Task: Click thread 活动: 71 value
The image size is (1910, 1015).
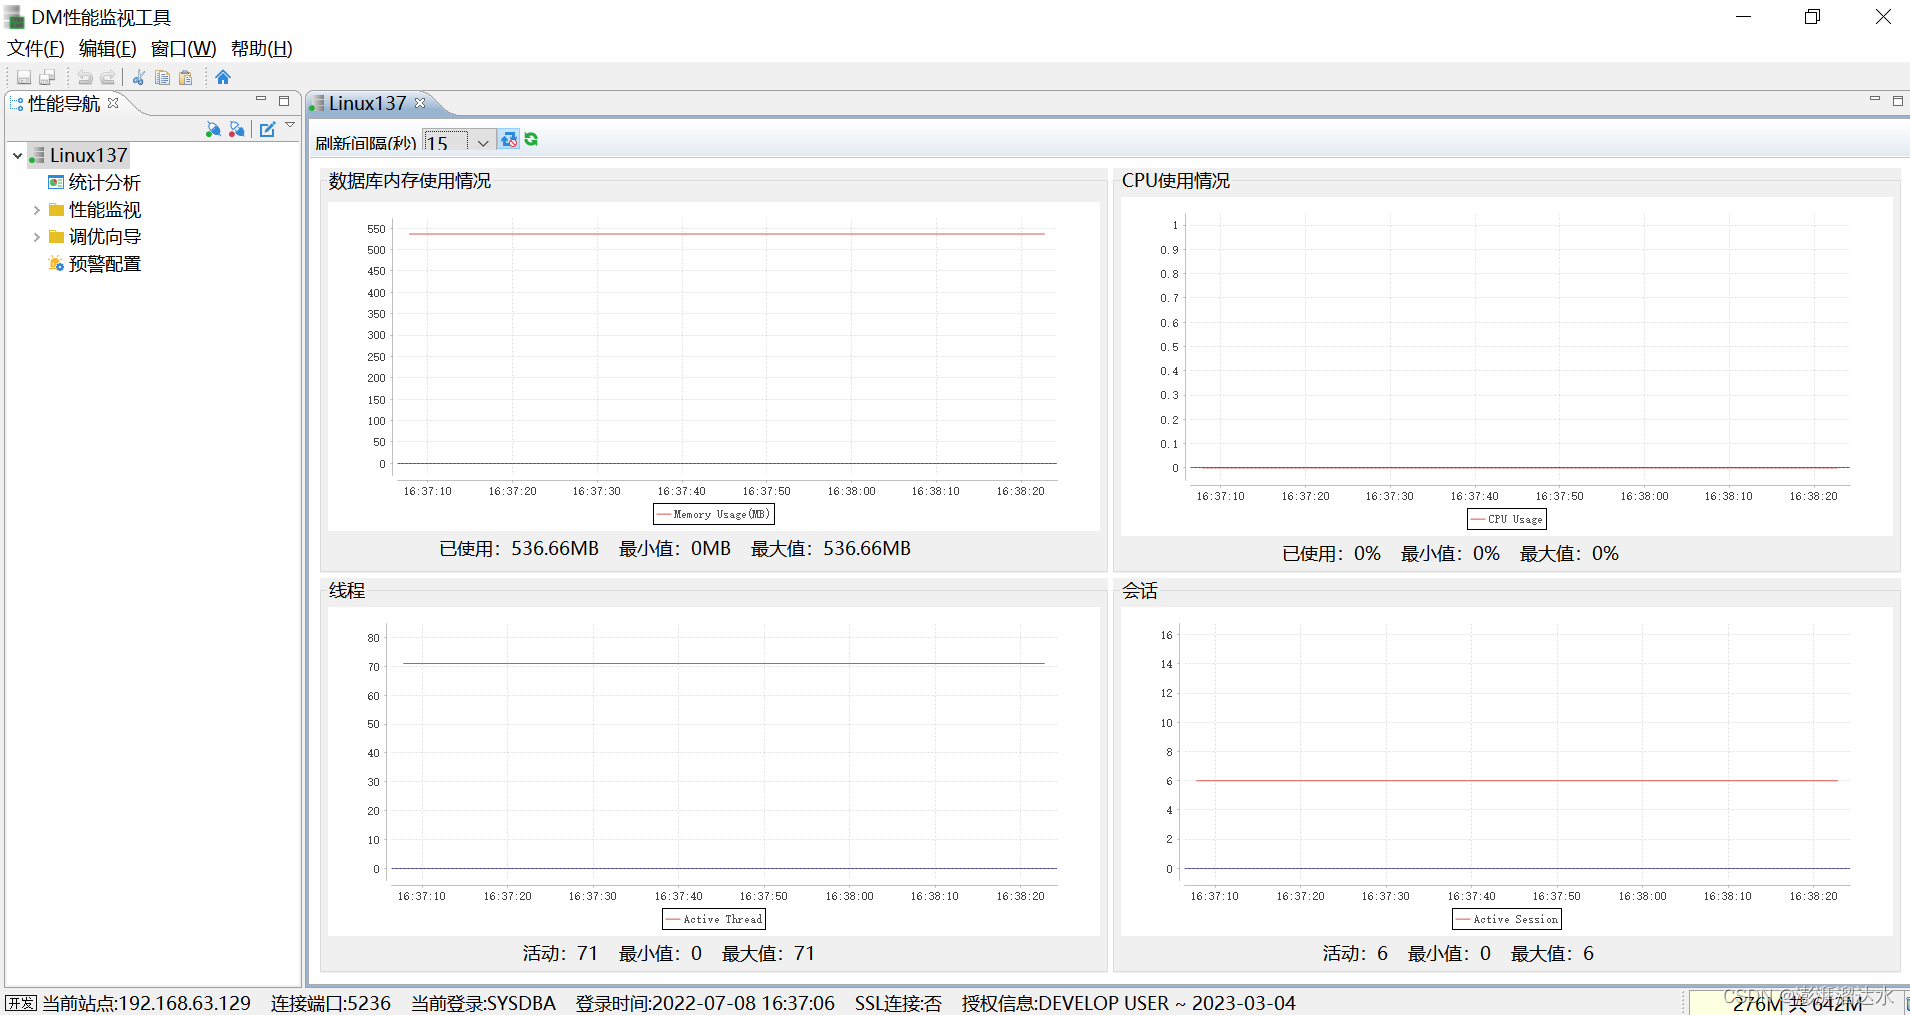Action: [x=560, y=954]
